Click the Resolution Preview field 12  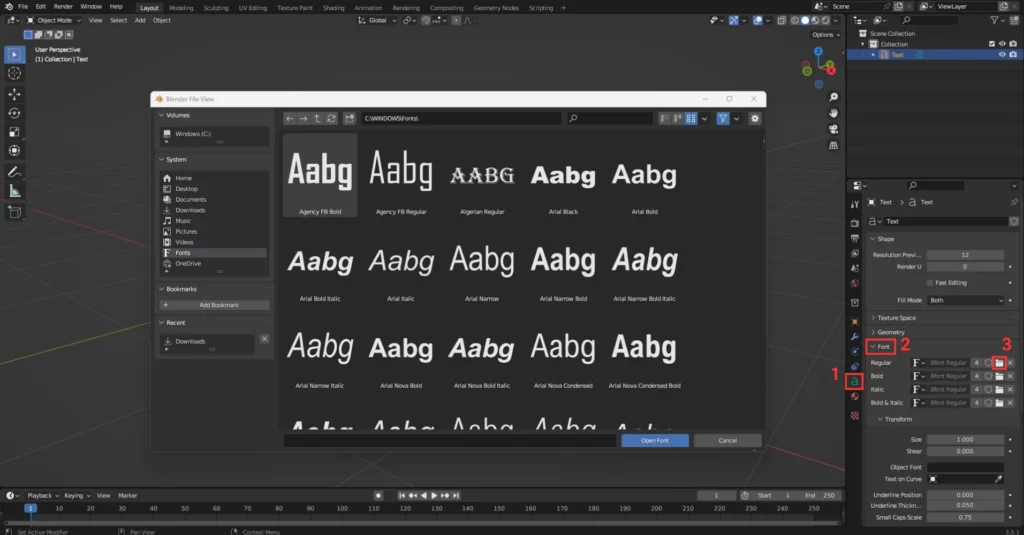965,255
